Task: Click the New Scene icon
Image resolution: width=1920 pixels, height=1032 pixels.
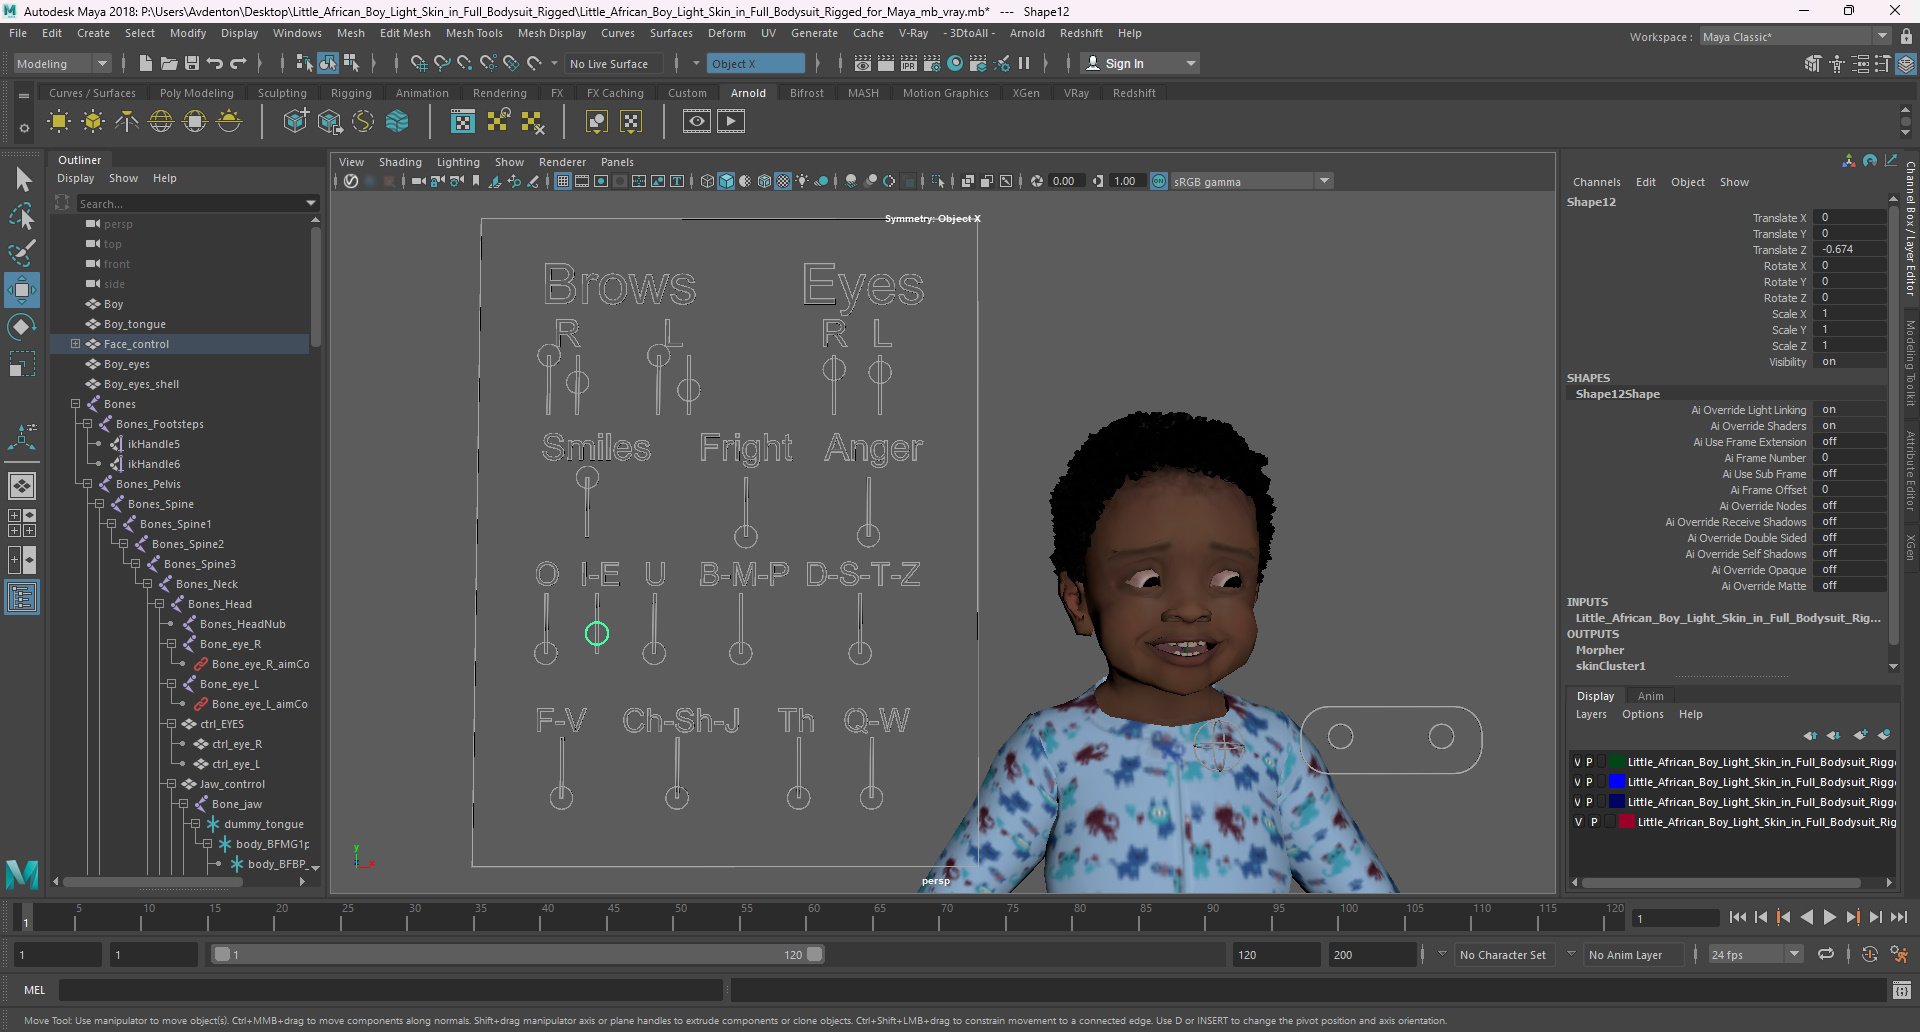Action: [146, 63]
